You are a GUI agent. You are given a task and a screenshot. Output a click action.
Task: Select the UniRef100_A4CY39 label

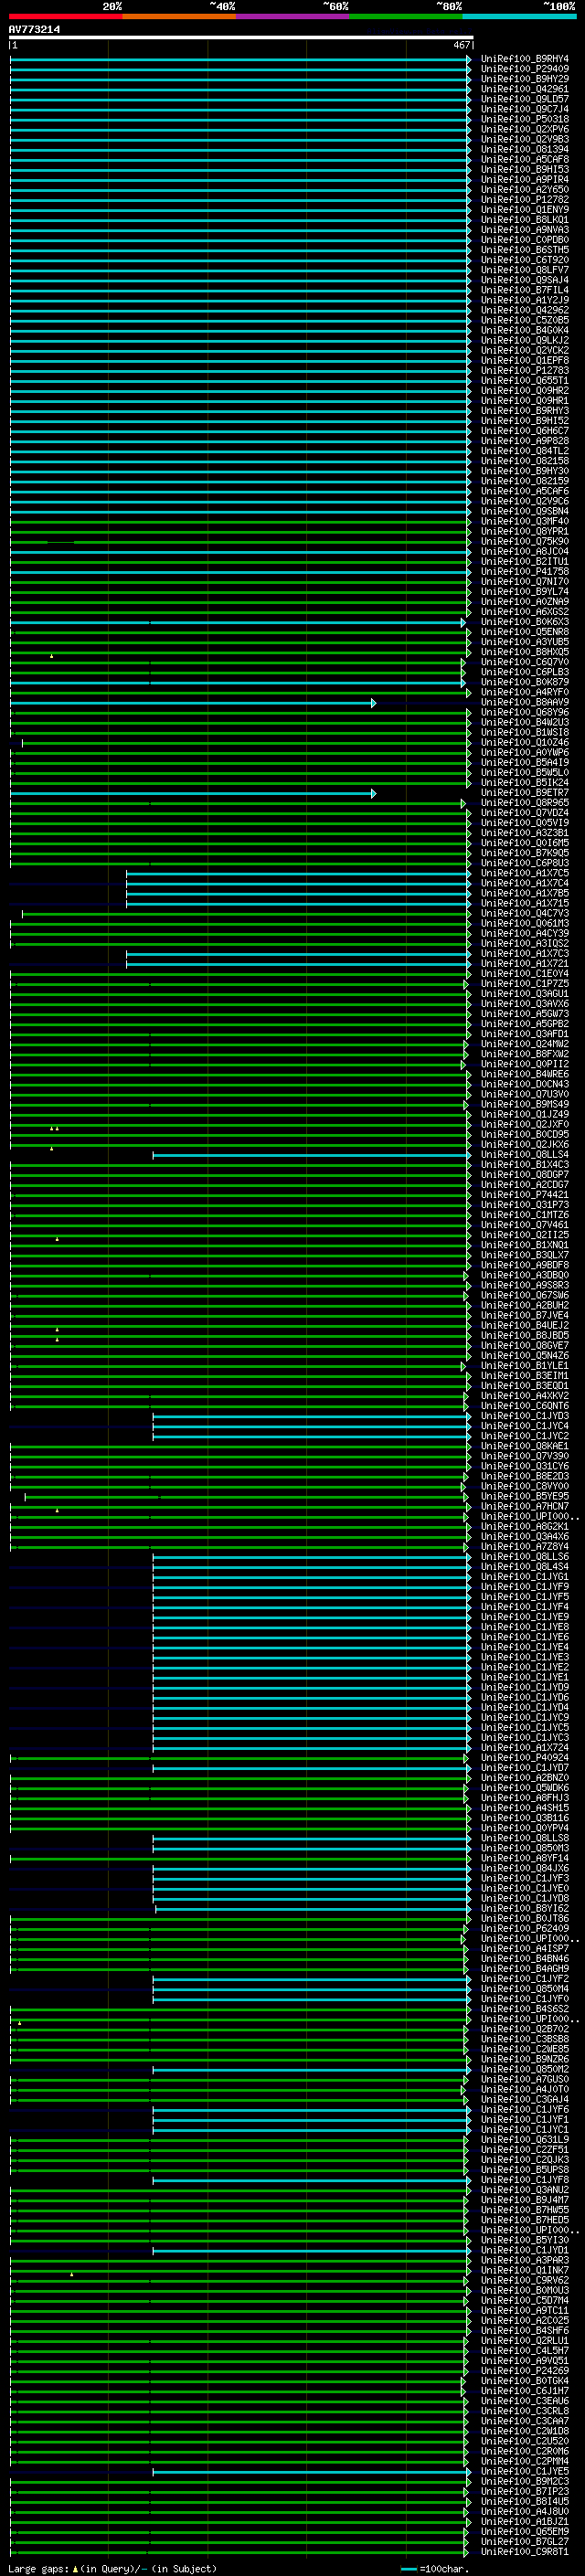[524, 933]
